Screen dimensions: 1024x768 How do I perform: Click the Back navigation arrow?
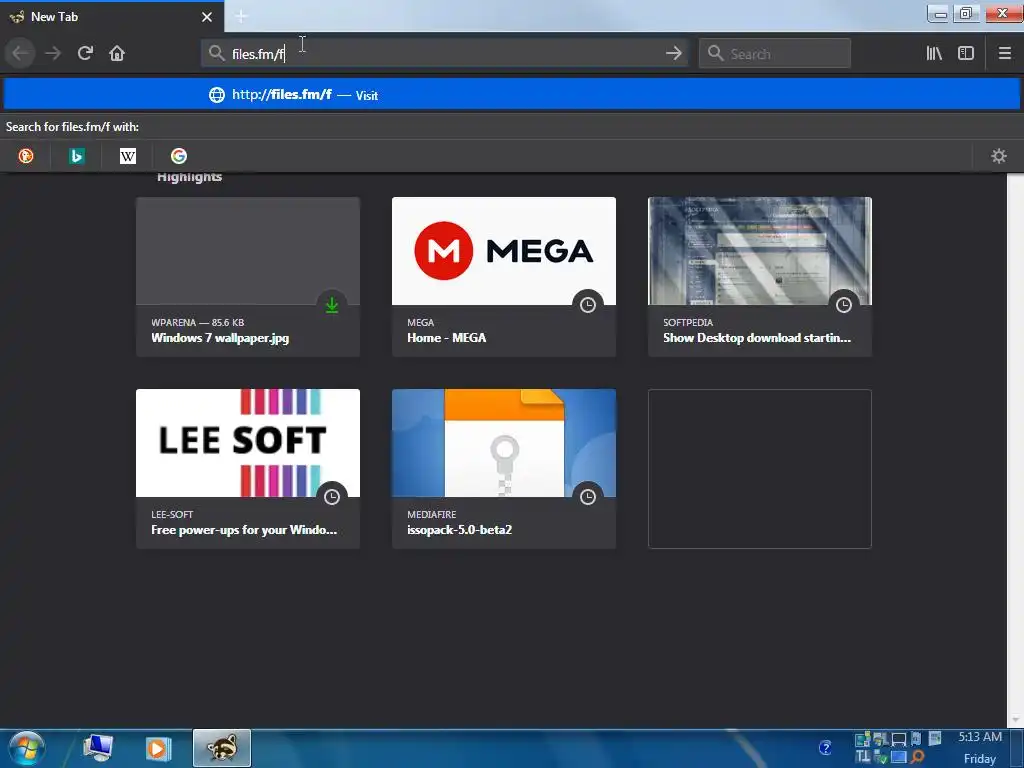(21, 53)
